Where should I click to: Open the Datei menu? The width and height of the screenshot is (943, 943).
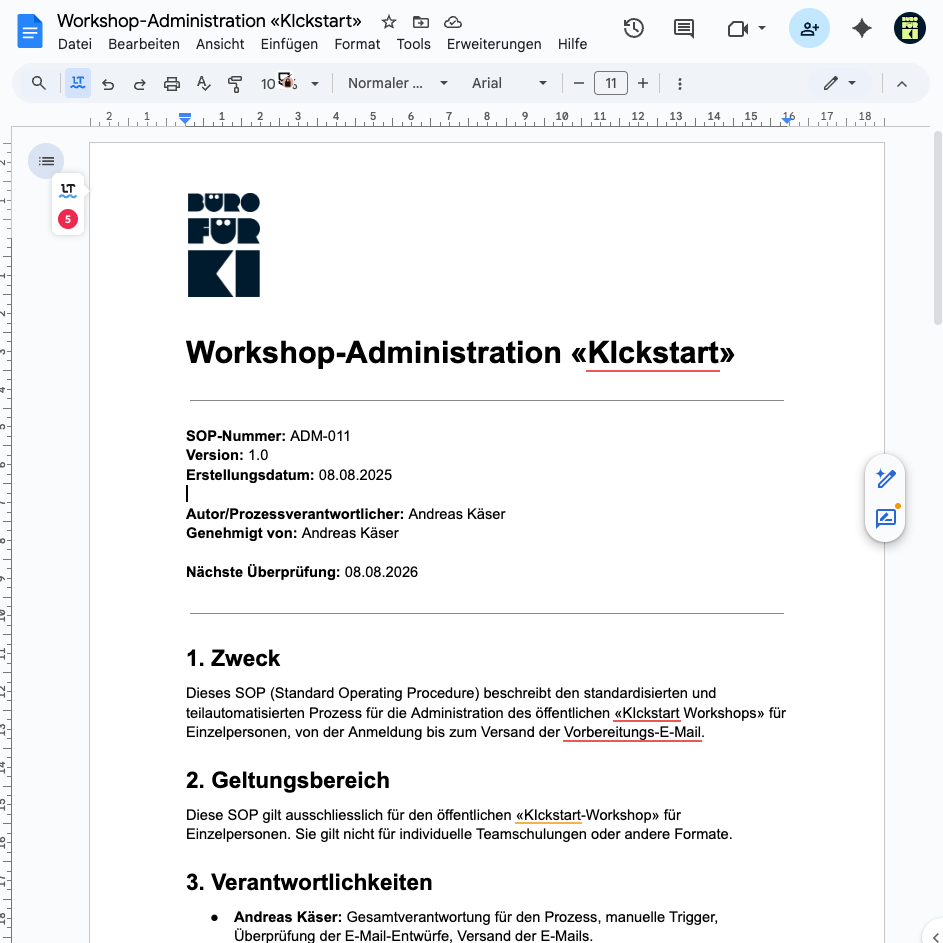[75, 45]
